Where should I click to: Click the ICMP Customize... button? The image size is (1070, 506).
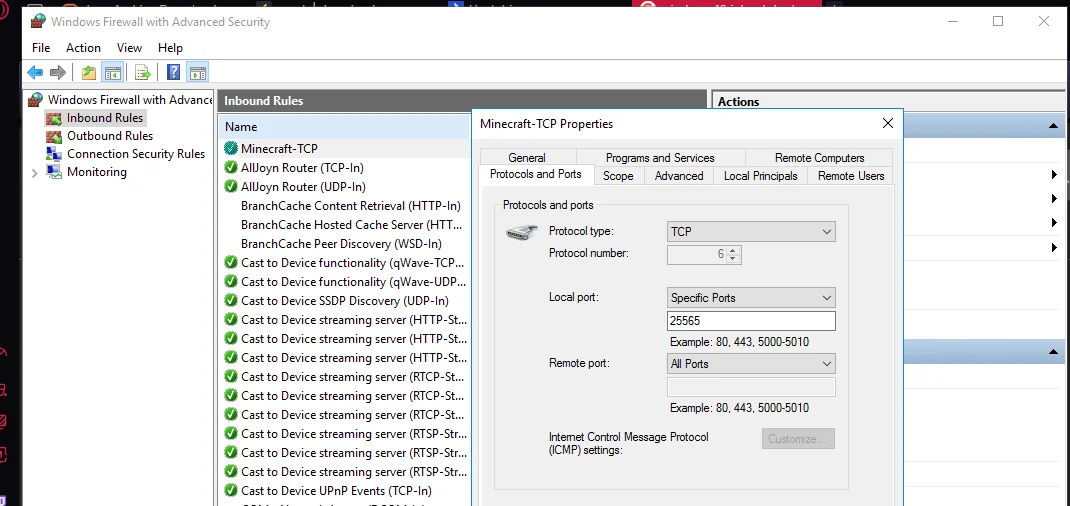798,438
